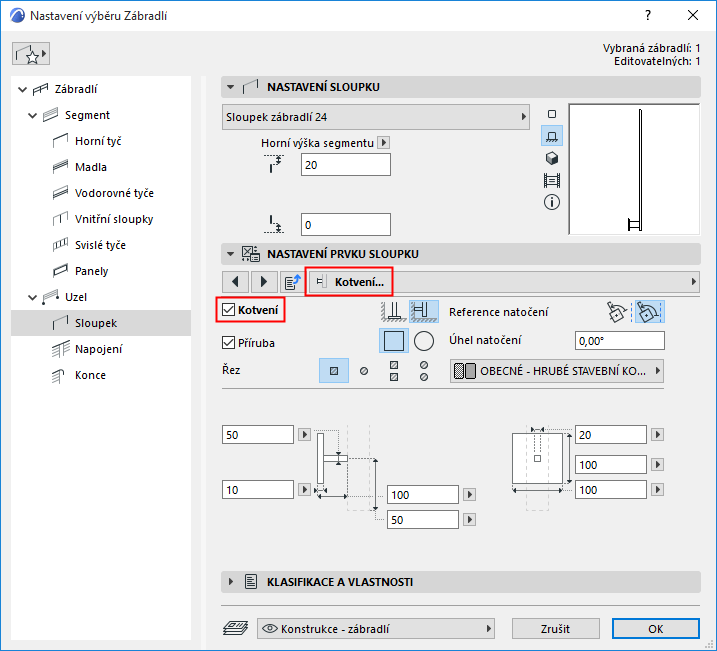Viewport: 717px width, 651px height.
Task: Collapse Nastavení sloupku panel
Action: click(x=230, y=87)
